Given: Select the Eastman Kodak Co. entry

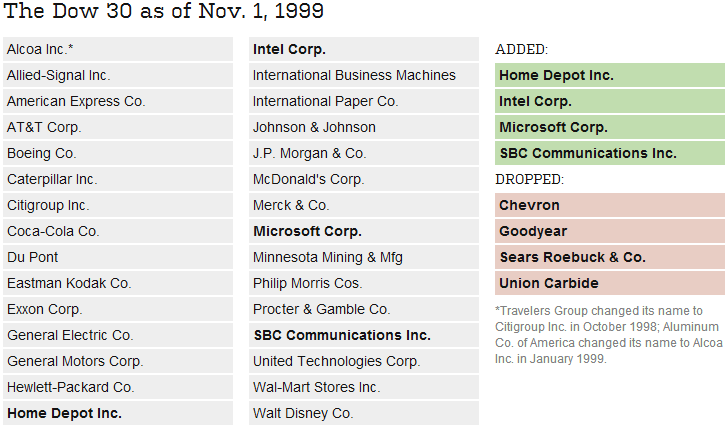Looking at the screenshot, I should coord(118,283).
